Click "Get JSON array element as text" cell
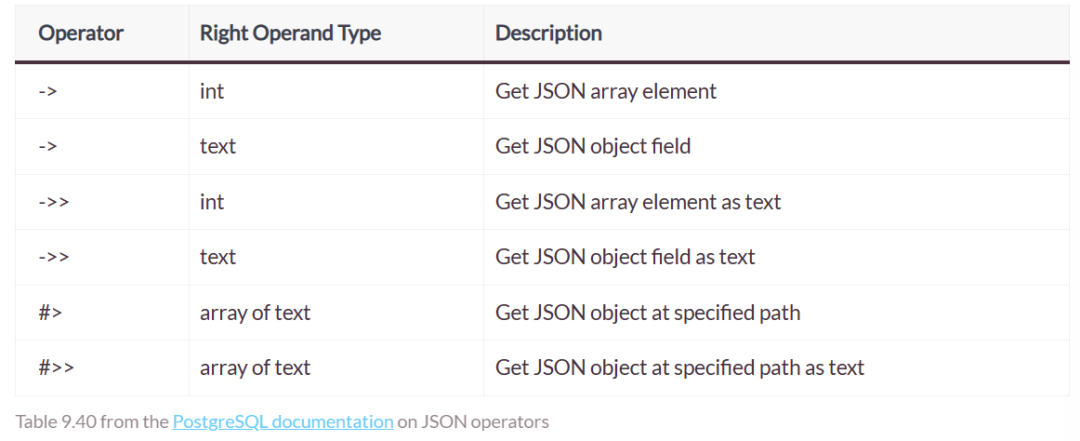Image resolution: width=1080 pixels, height=441 pixels. [638, 202]
